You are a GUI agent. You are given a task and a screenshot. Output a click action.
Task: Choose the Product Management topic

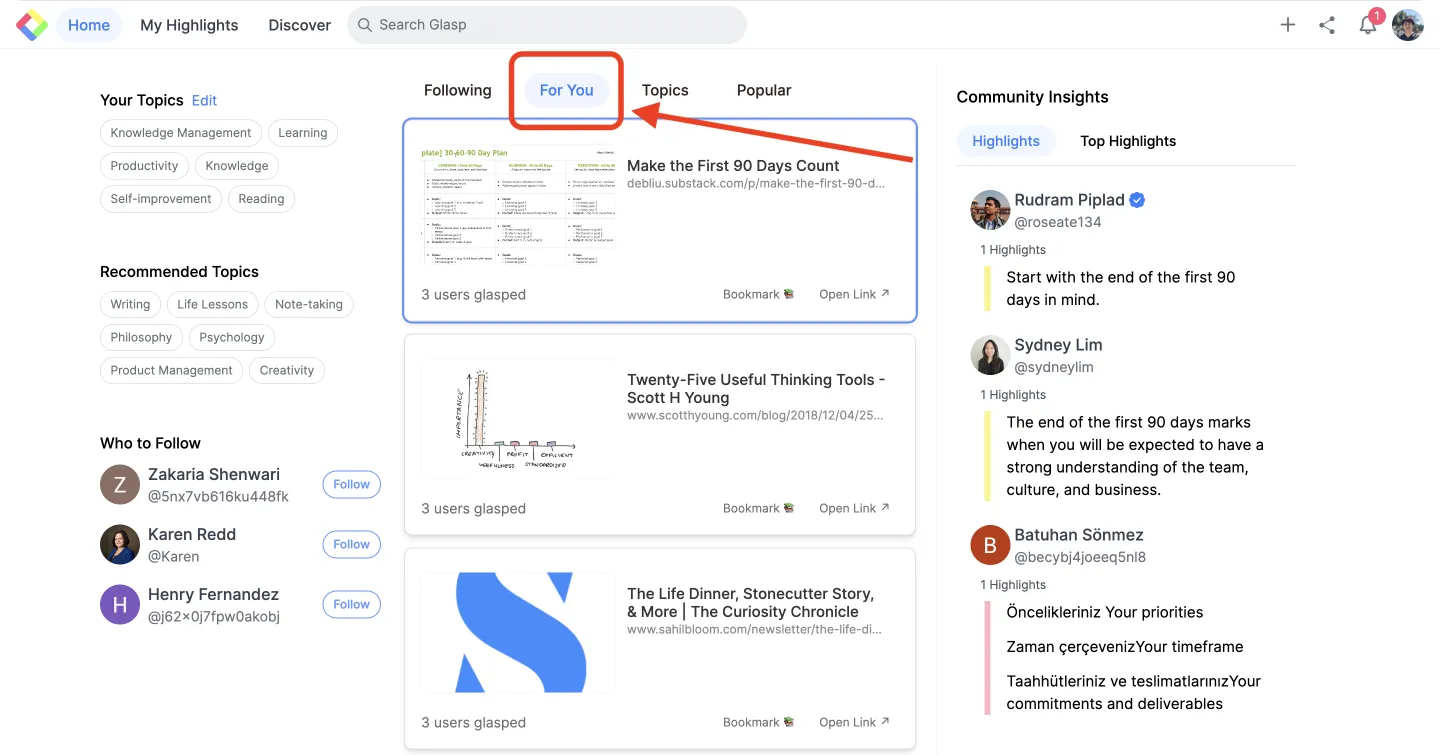[x=171, y=370]
